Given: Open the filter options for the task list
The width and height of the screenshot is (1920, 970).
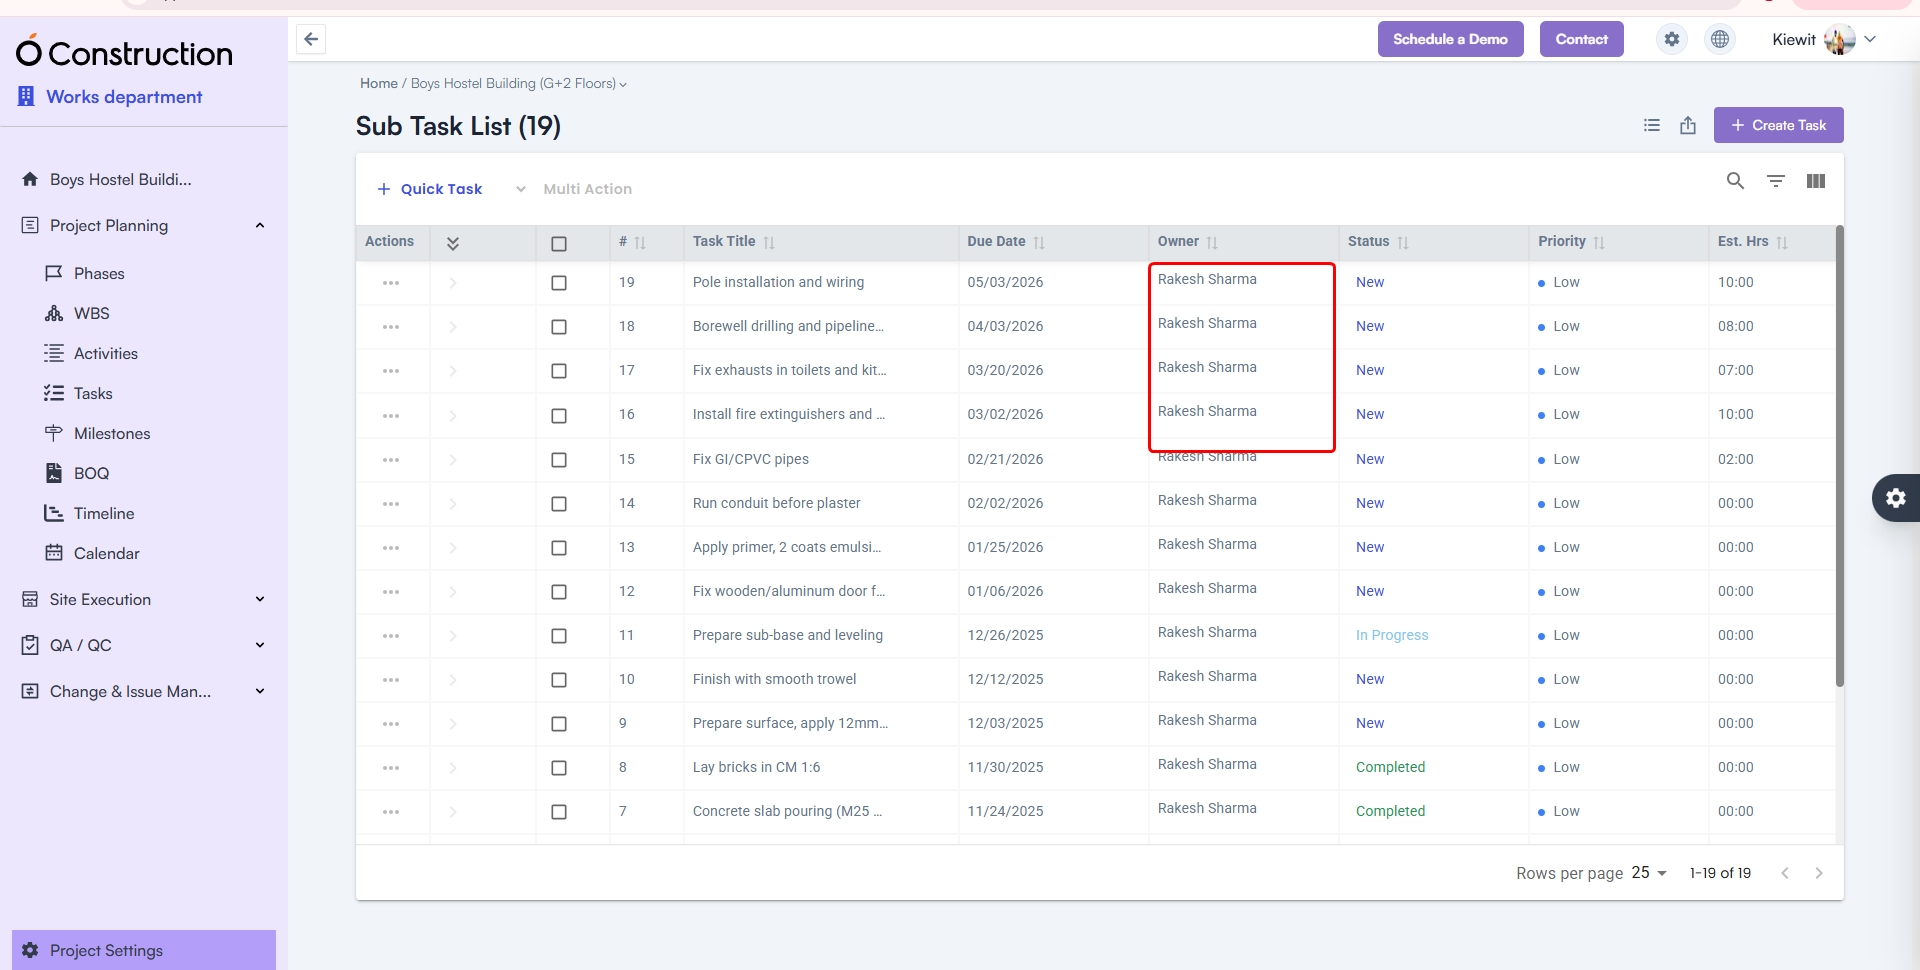Looking at the screenshot, I should pos(1777,181).
